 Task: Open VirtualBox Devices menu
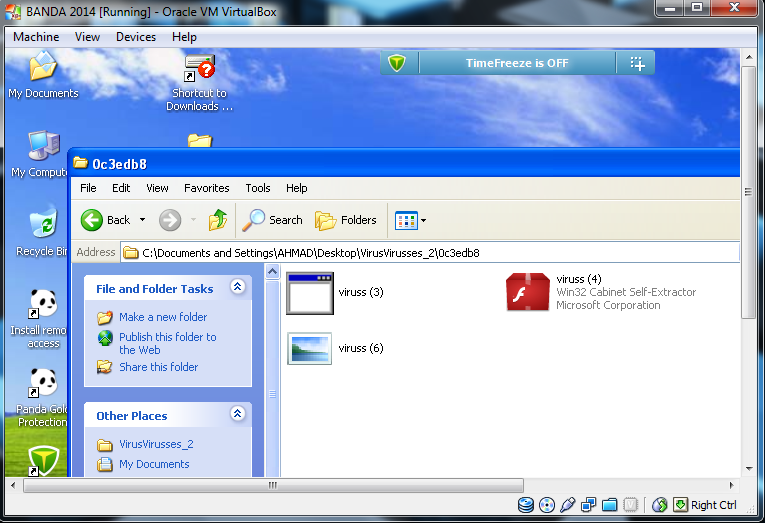(x=136, y=37)
